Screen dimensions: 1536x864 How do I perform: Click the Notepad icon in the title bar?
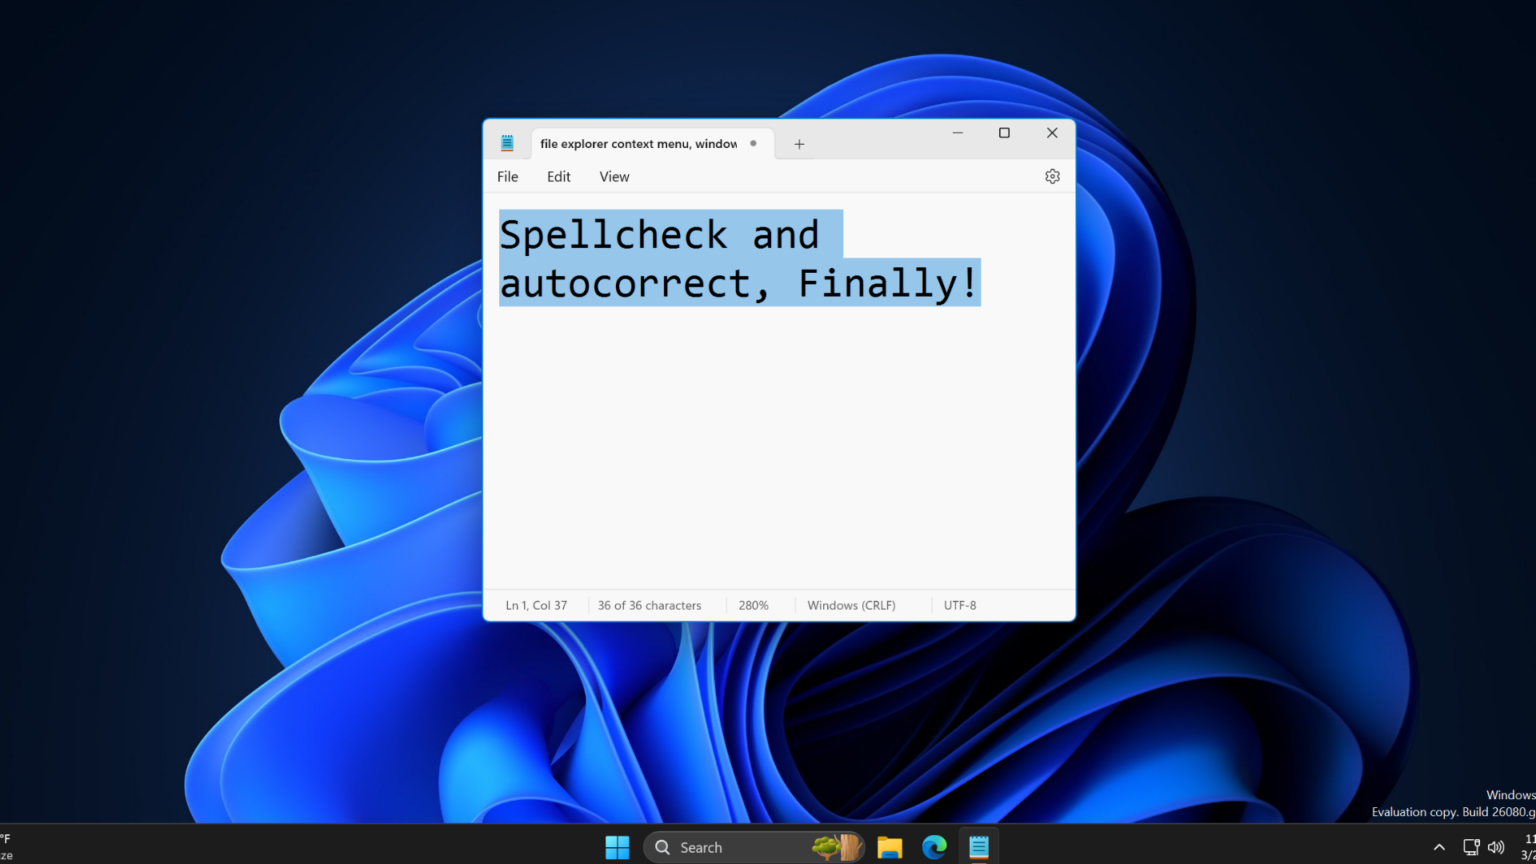507,141
